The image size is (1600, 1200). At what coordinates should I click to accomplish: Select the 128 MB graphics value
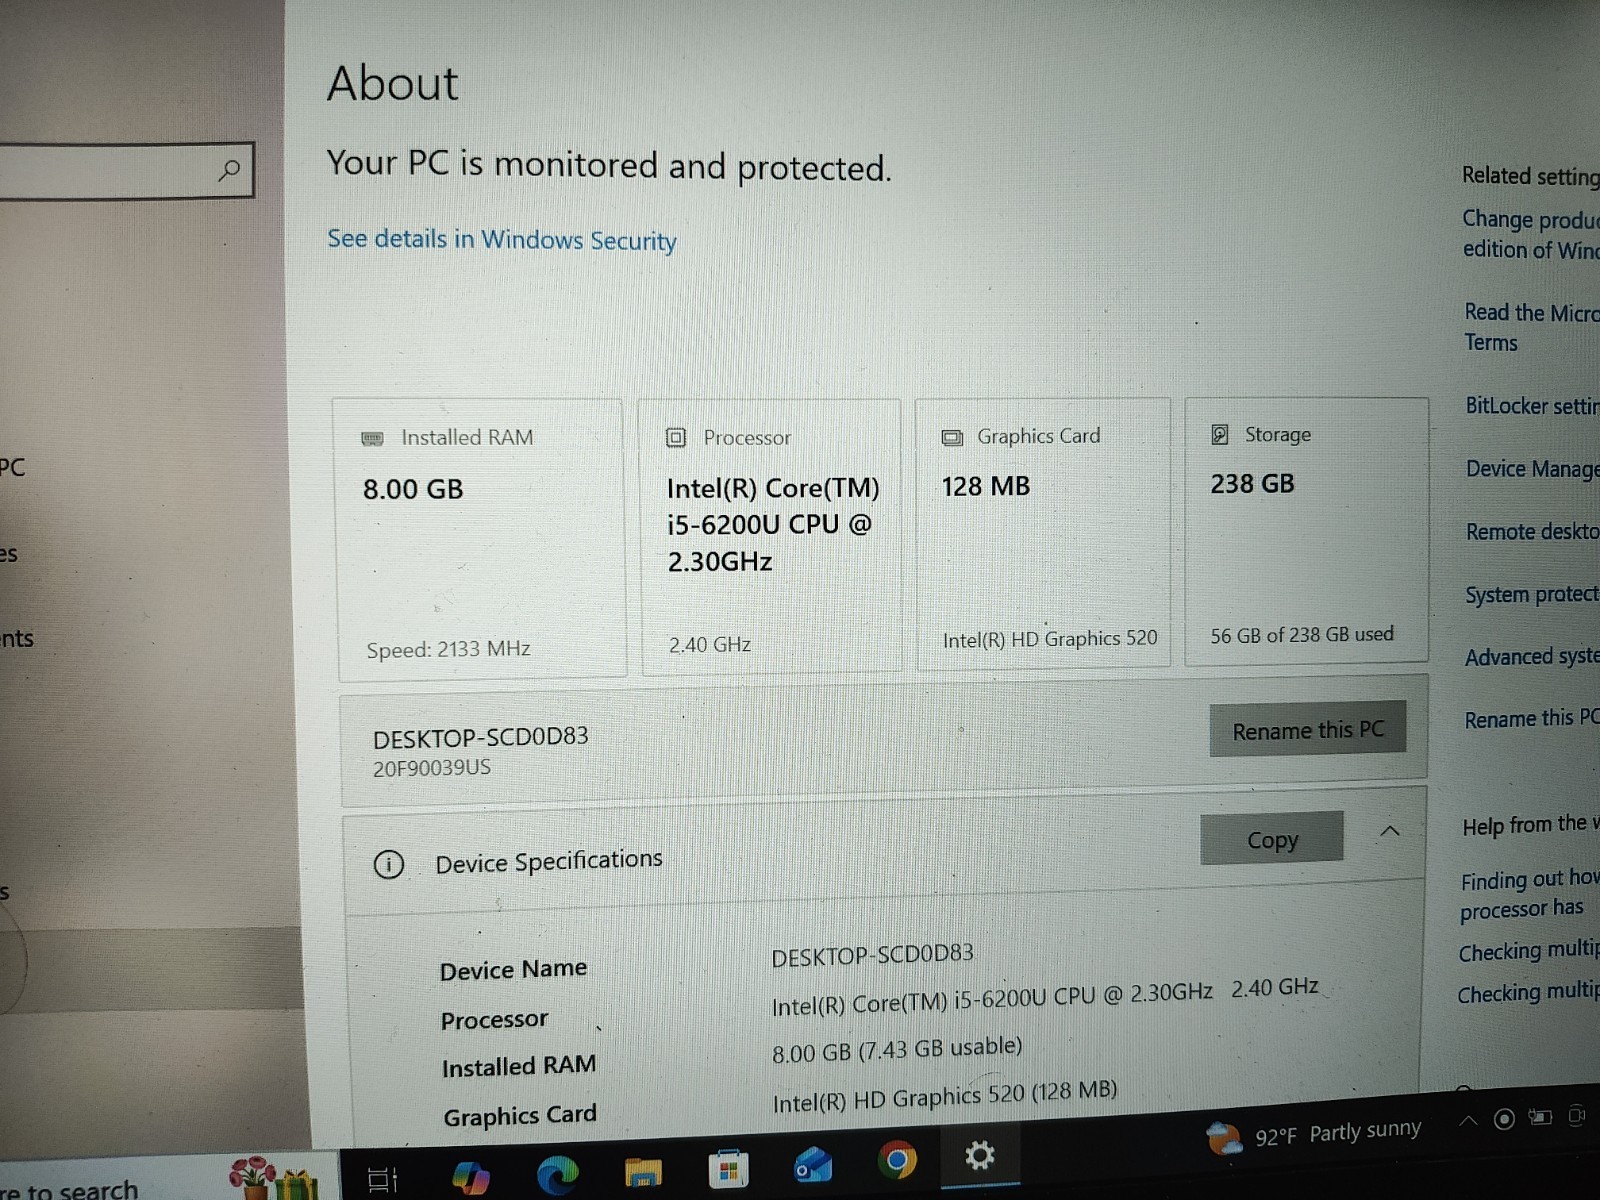click(986, 487)
